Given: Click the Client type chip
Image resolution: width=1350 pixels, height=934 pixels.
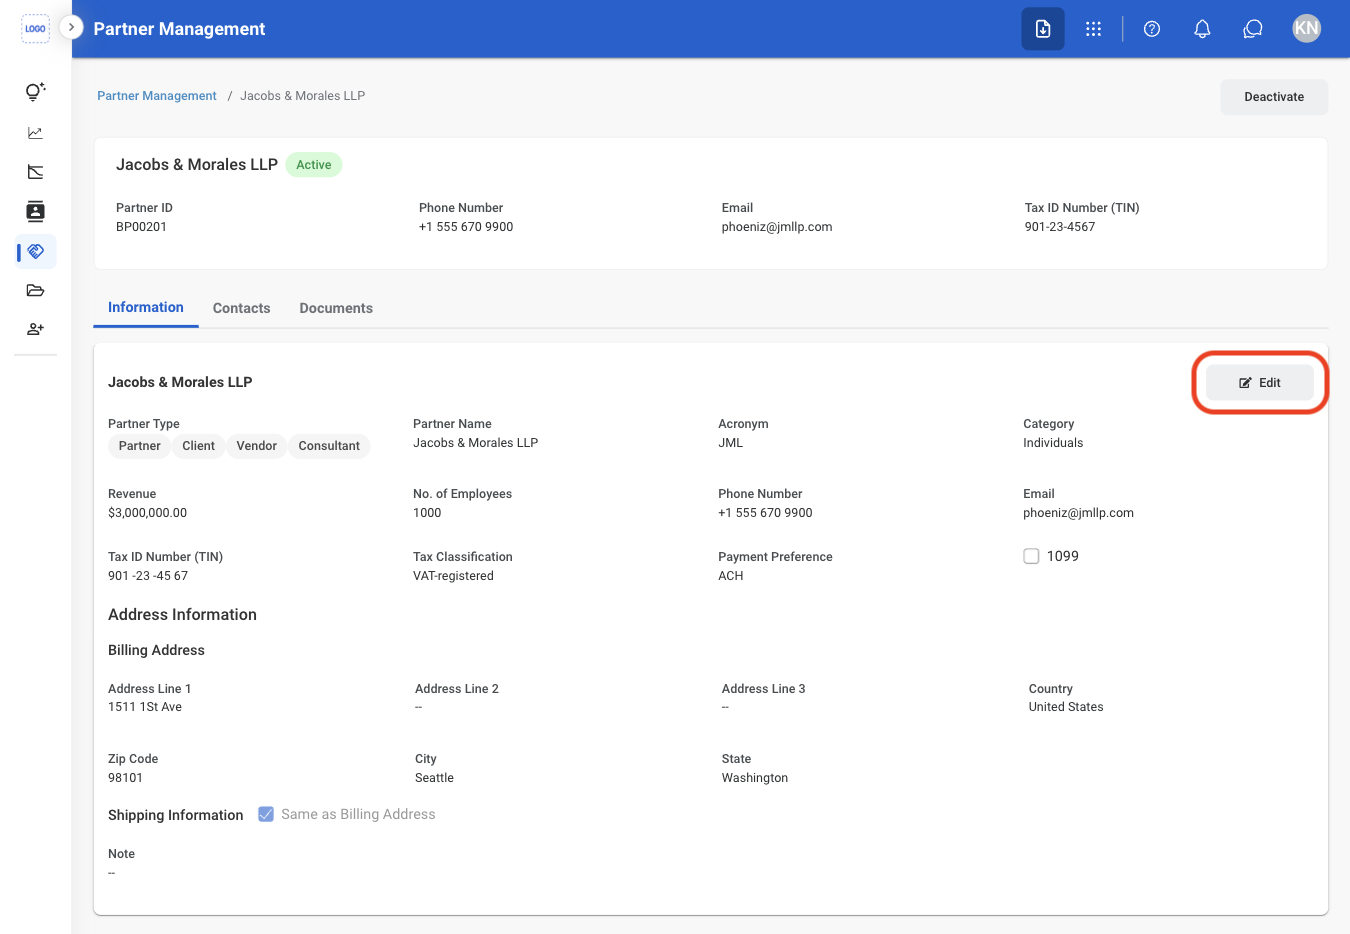Looking at the screenshot, I should pyautogui.click(x=198, y=446).
